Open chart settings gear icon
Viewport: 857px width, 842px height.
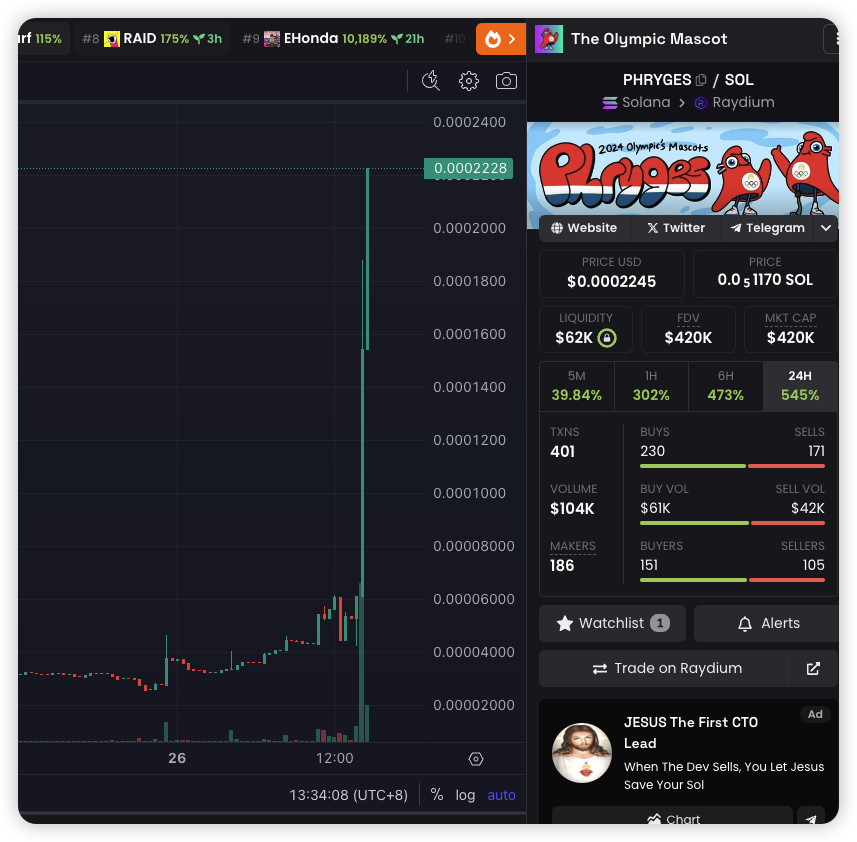tap(468, 81)
